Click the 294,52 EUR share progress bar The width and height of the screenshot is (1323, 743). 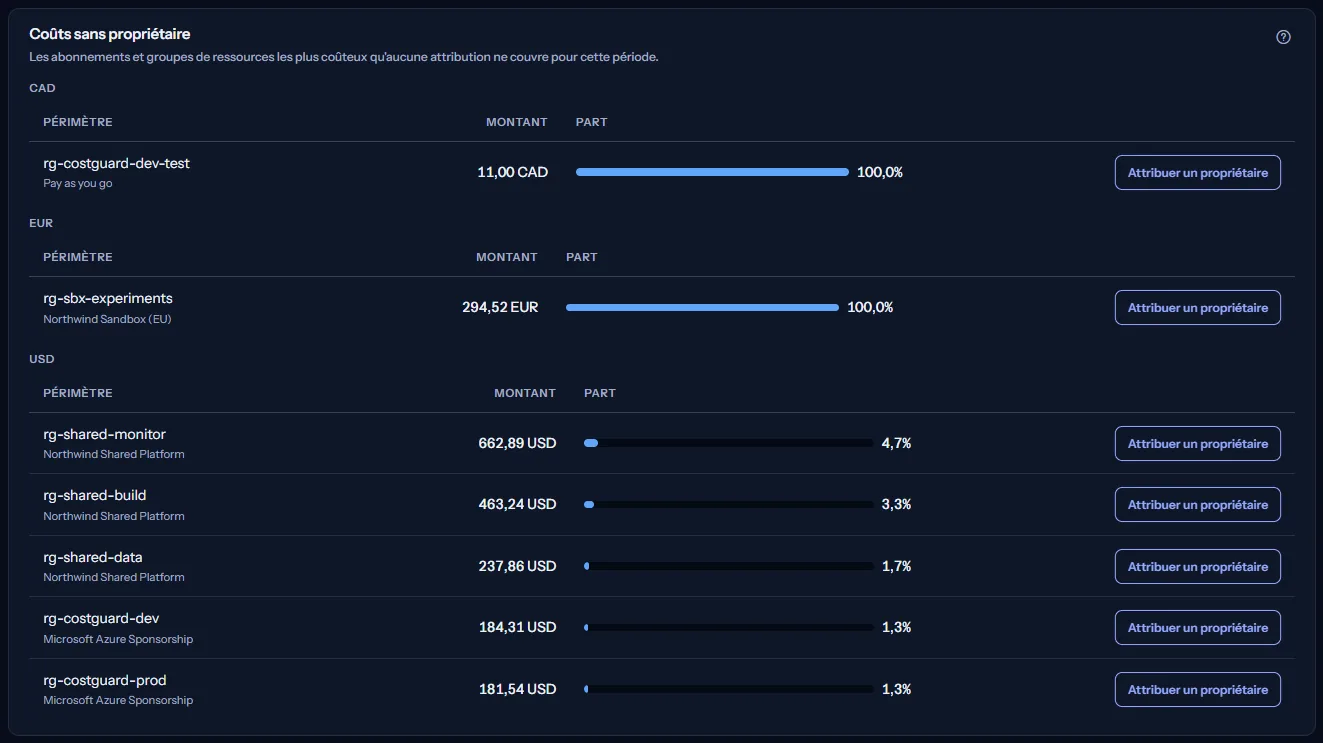702,307
